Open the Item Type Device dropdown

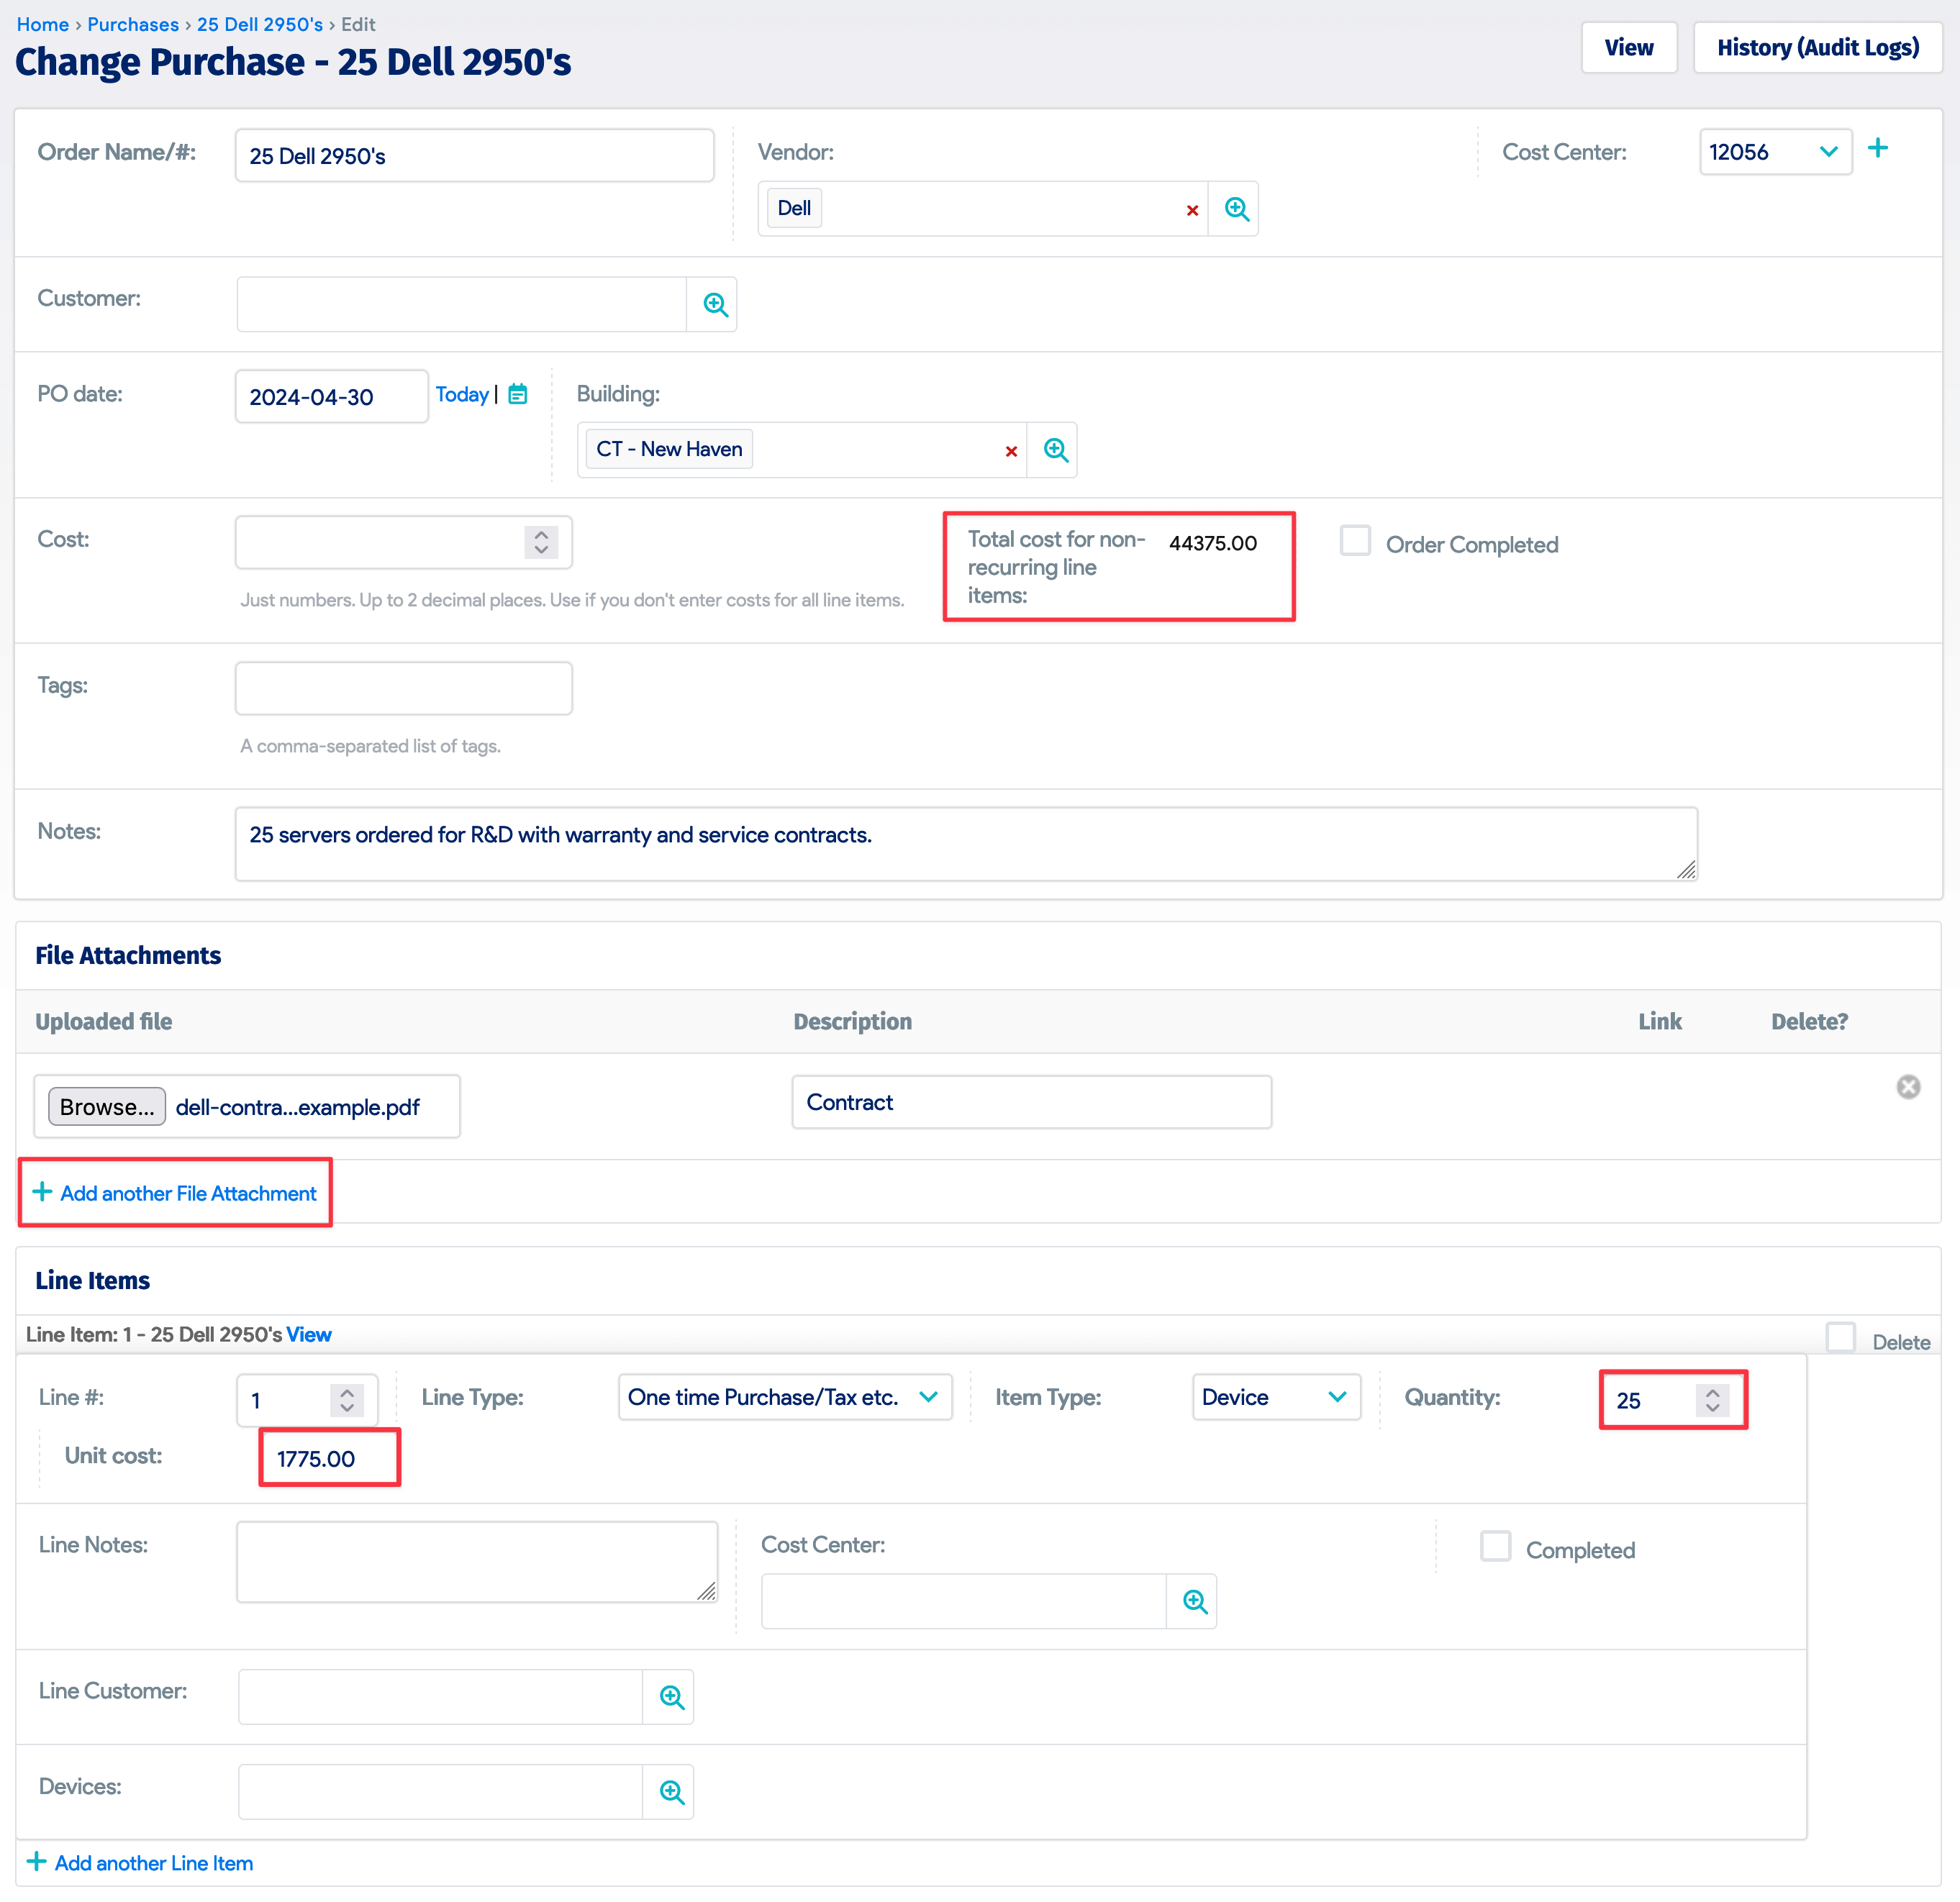click(x=1276, y=1397)
